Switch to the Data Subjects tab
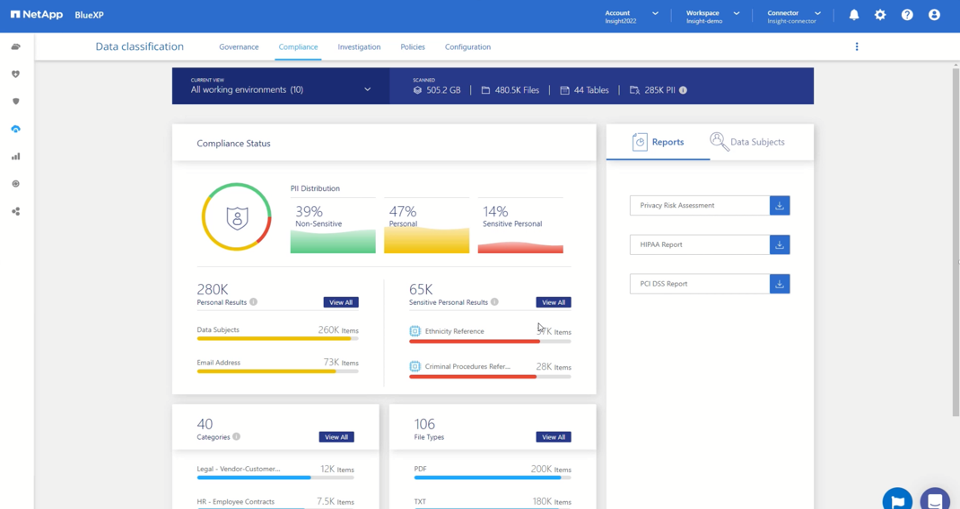The image size is (960, 509). (x=748, y=142)
